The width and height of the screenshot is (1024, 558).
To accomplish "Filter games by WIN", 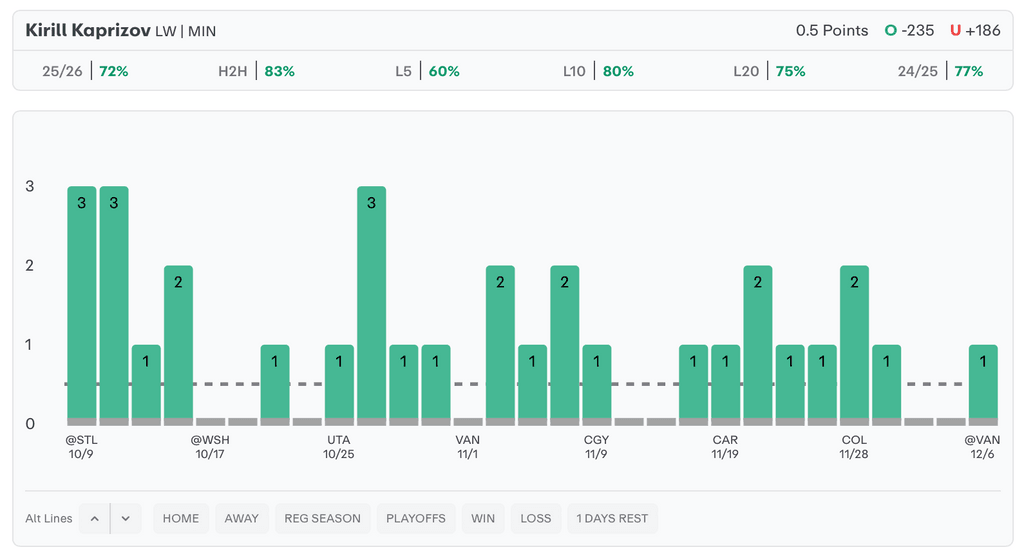I will coord(483,518).
